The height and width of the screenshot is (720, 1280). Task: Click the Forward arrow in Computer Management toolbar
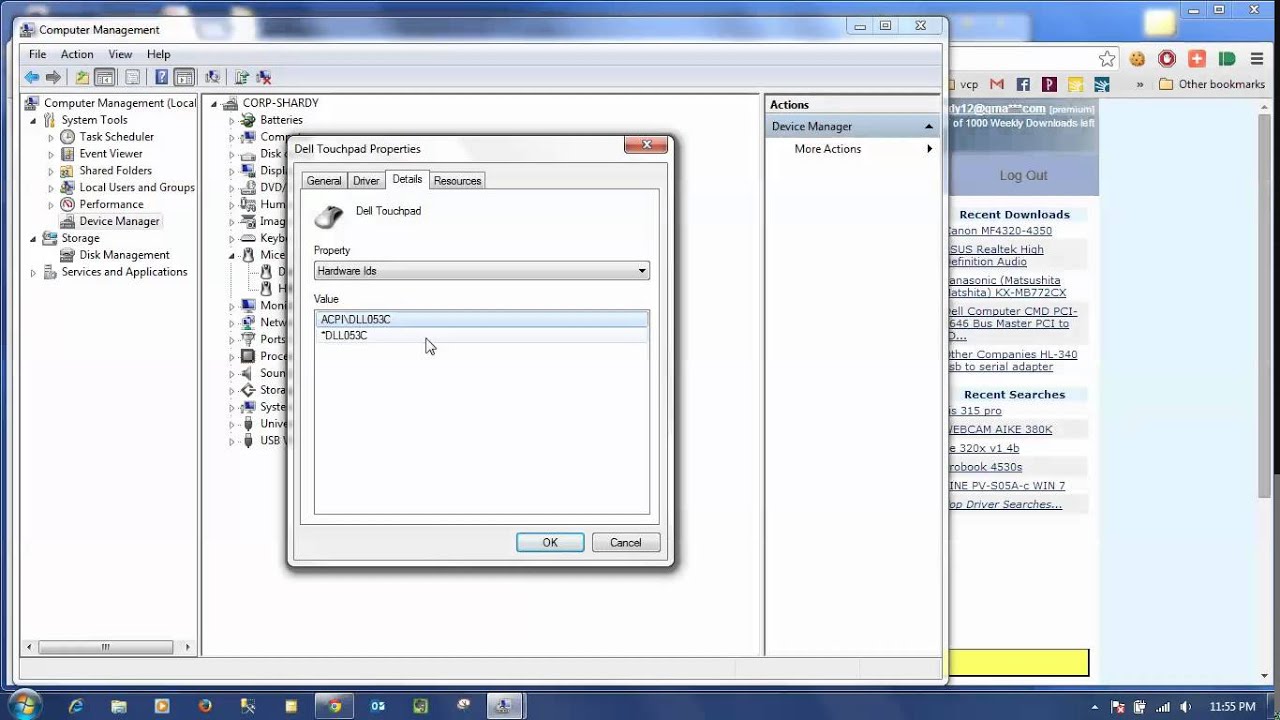click(54, 77)
